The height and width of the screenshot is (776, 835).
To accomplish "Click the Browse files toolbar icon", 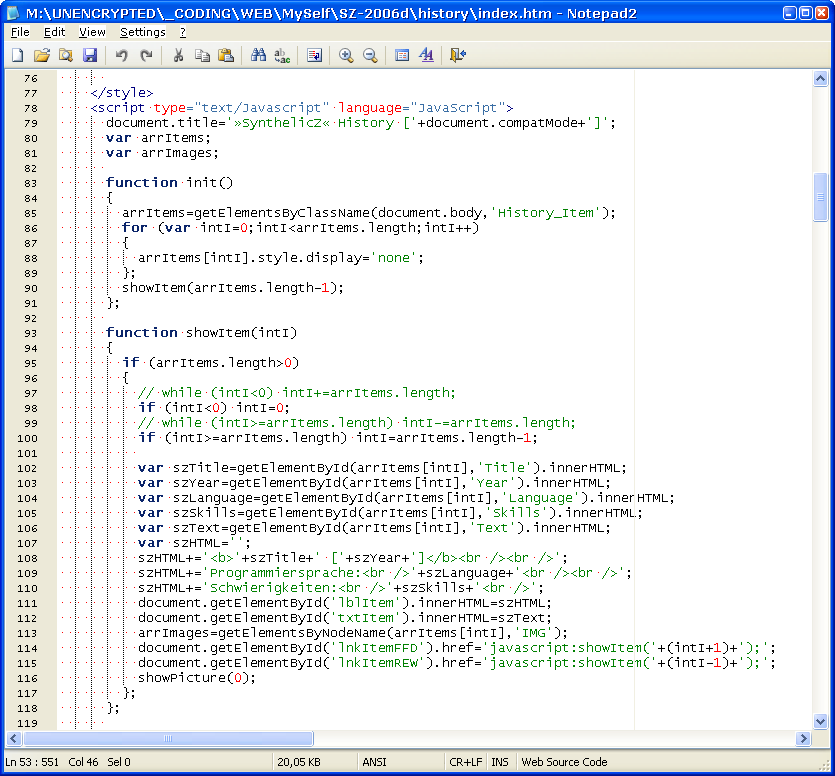I will click(x=66, y=55).
